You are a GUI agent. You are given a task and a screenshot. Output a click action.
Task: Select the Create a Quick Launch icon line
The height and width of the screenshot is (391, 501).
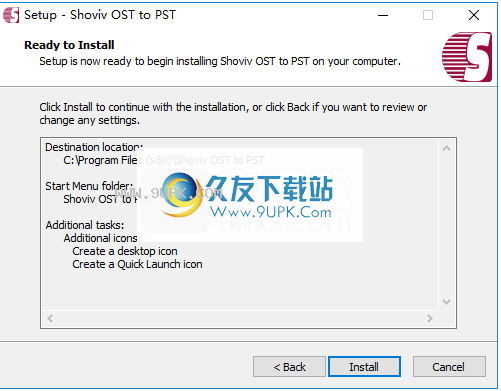click(137, 264)
